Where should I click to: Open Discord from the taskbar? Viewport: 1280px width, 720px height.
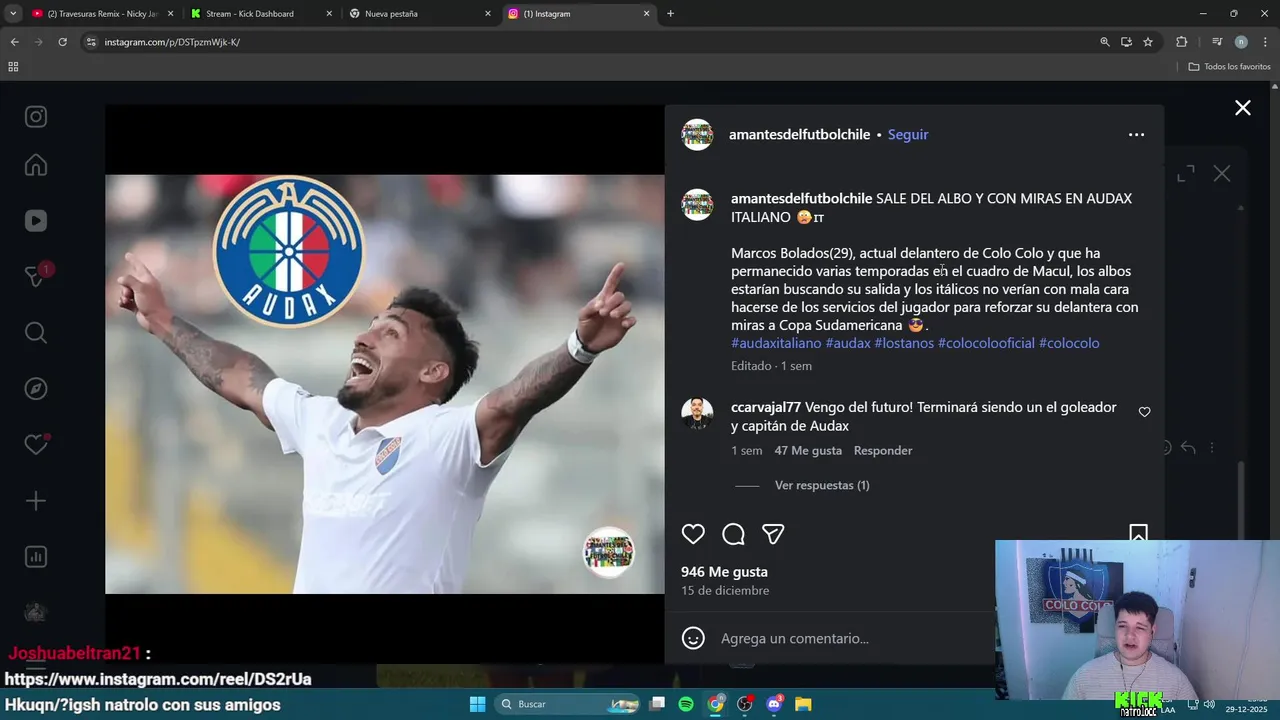(774, 704)
